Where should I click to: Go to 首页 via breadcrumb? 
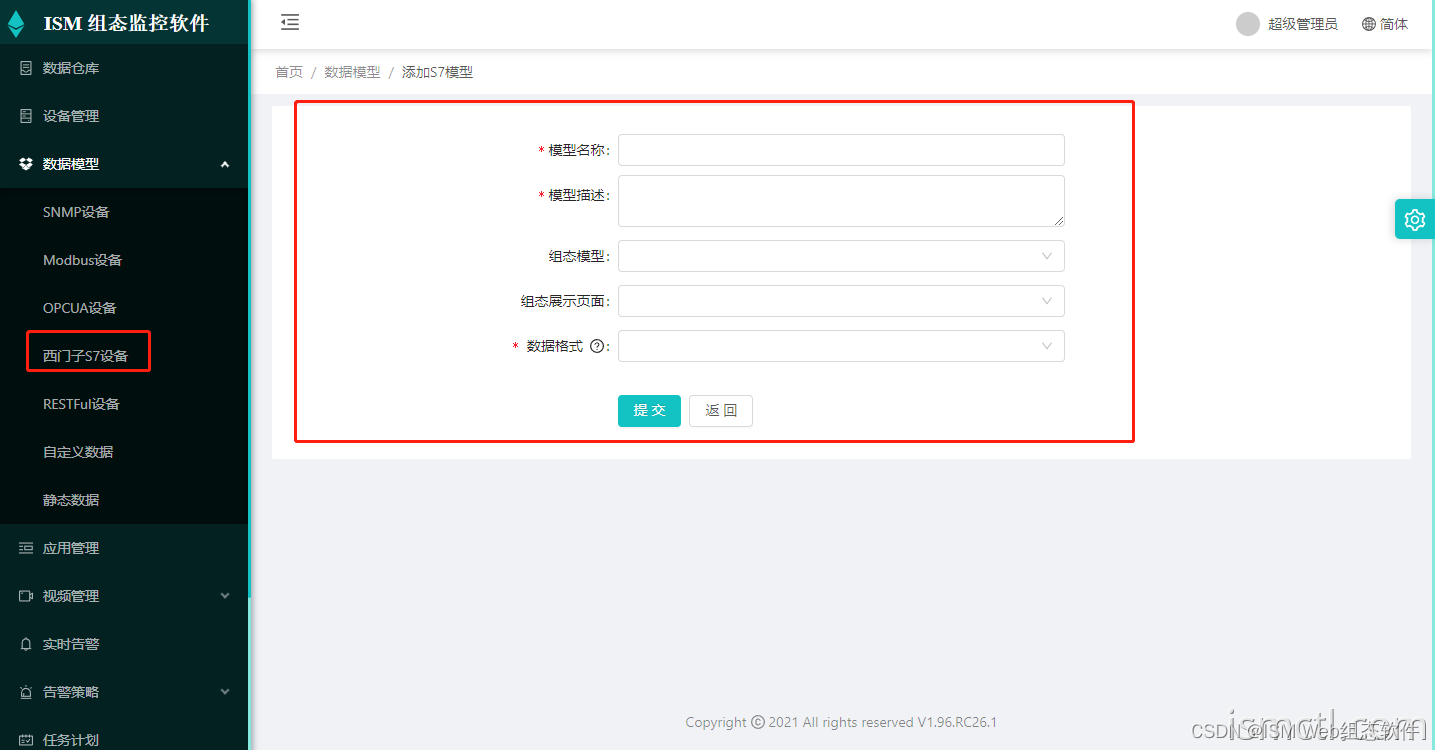(289, 72)
